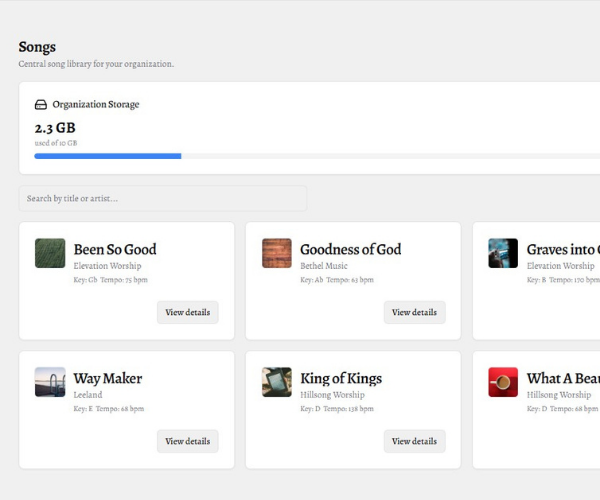
Task: Click the storage usage progress bar
Action: point(317,156)
